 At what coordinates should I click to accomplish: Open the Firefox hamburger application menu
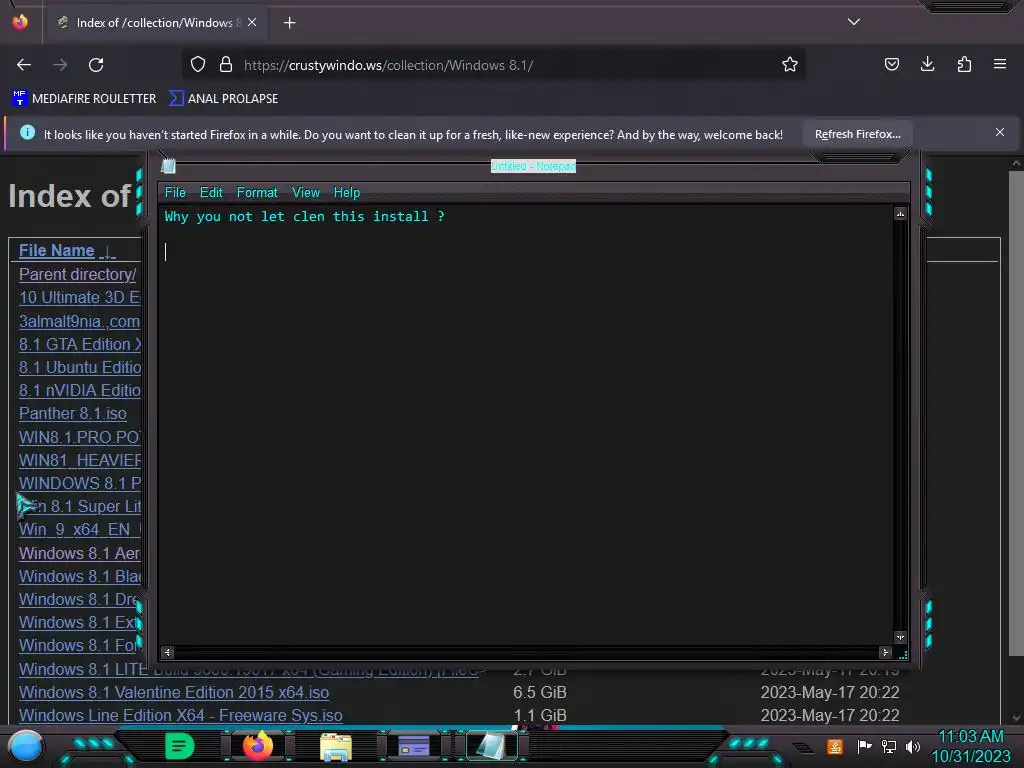pos(1000,64)
